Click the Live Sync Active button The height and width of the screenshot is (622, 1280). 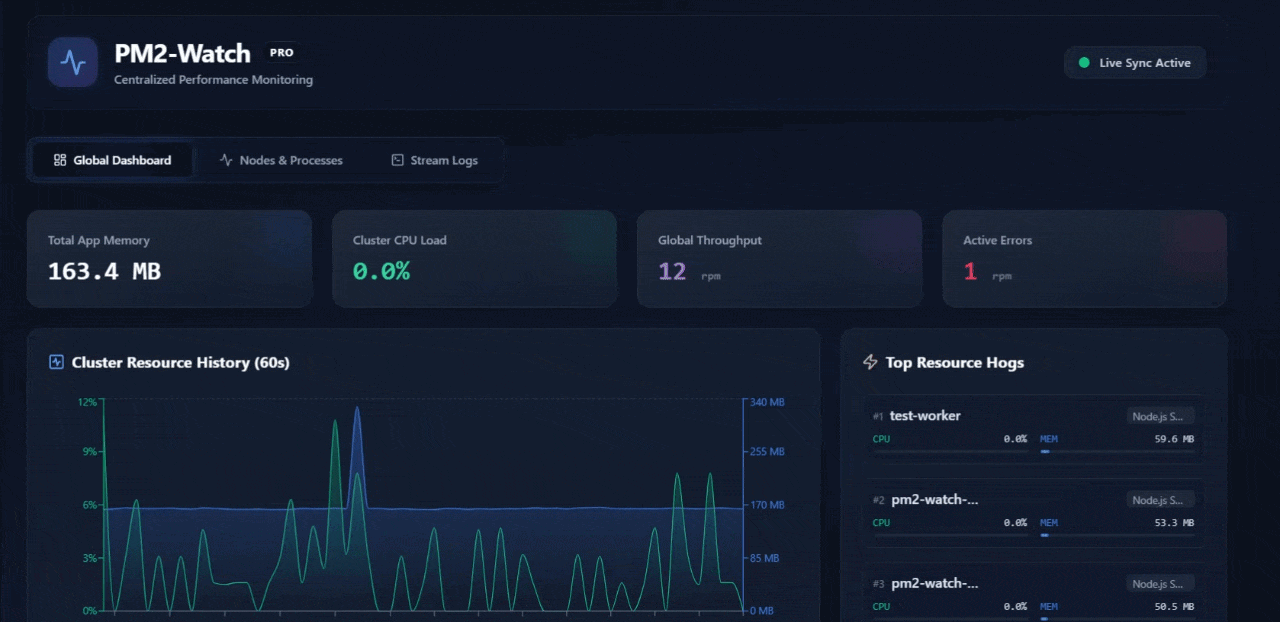[x=1135, y=63]
